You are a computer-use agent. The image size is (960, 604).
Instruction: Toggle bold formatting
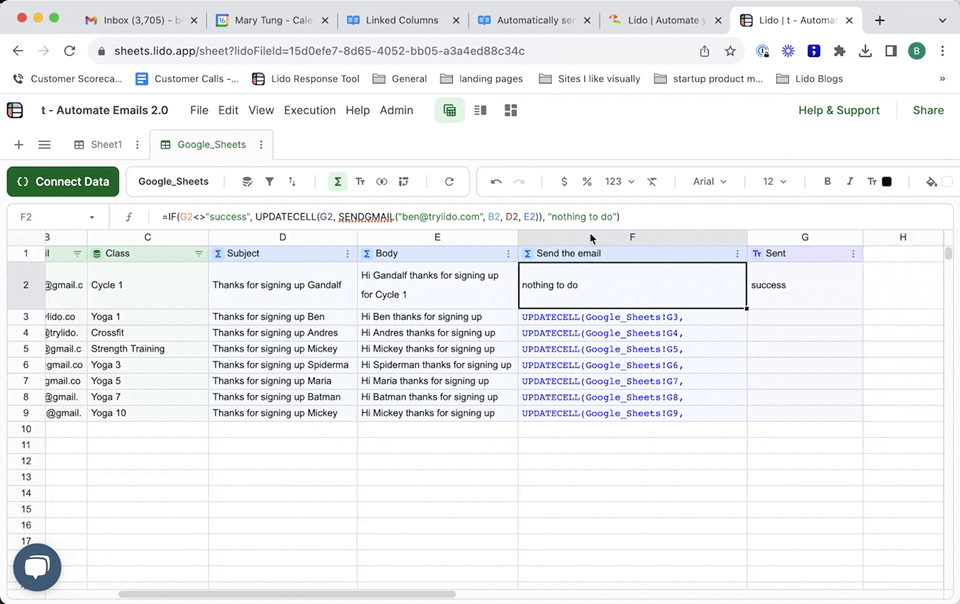(827, 182)
